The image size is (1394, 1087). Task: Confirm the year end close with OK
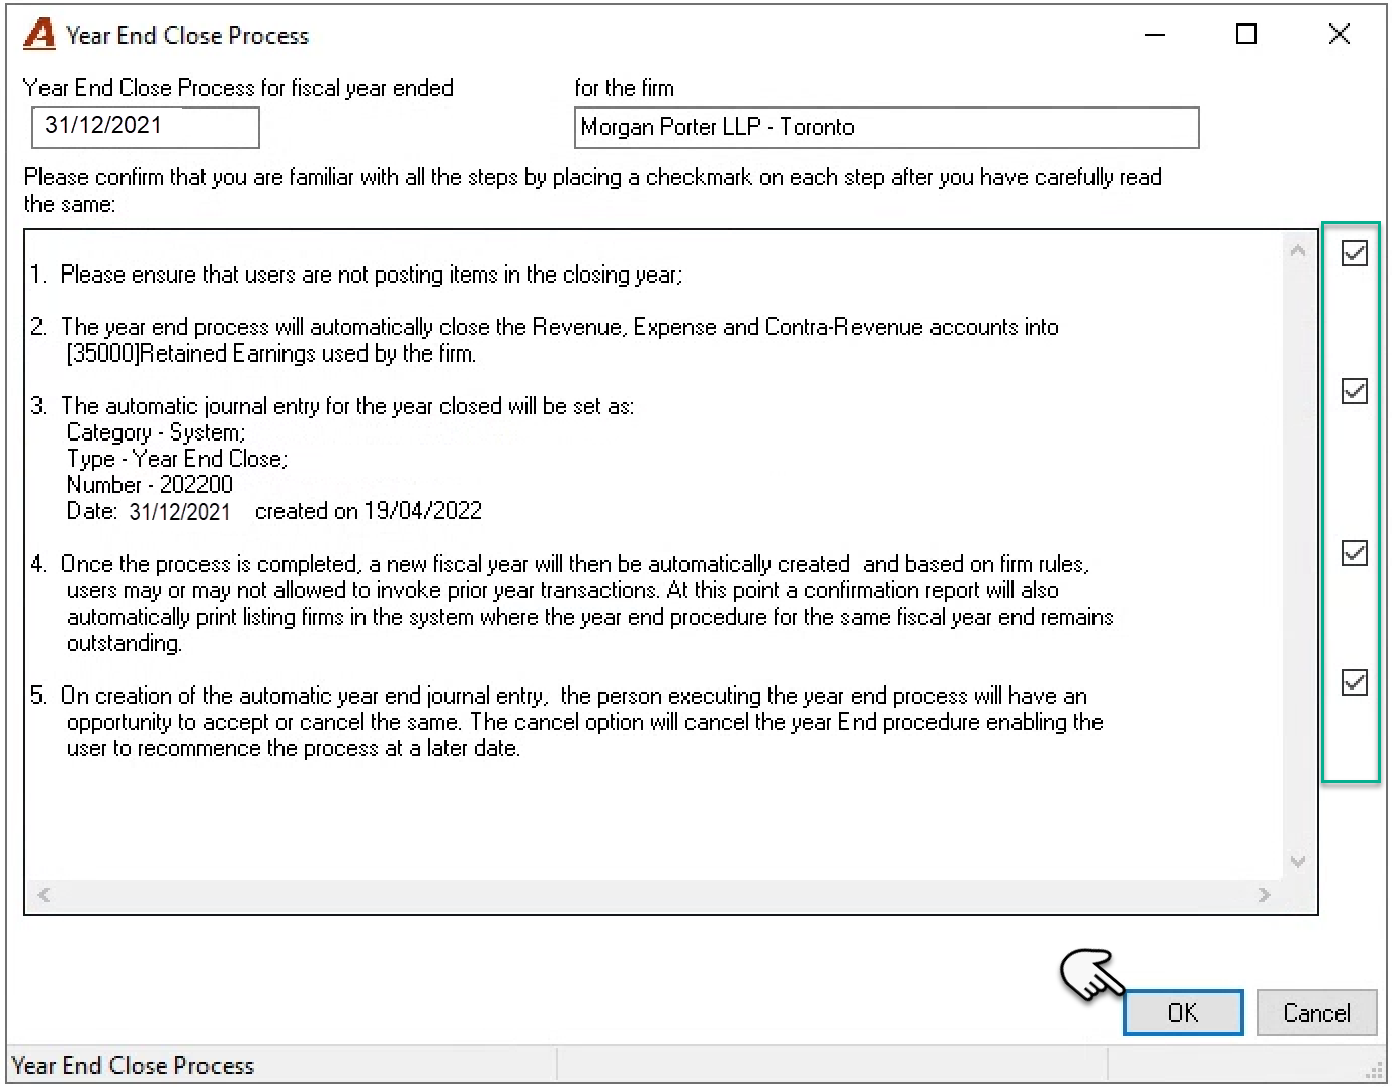coord(1183,1013)
